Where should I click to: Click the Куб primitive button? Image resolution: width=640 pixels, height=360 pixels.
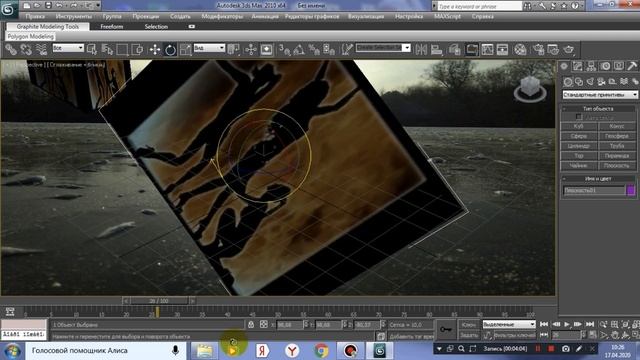tap(579, 127)
